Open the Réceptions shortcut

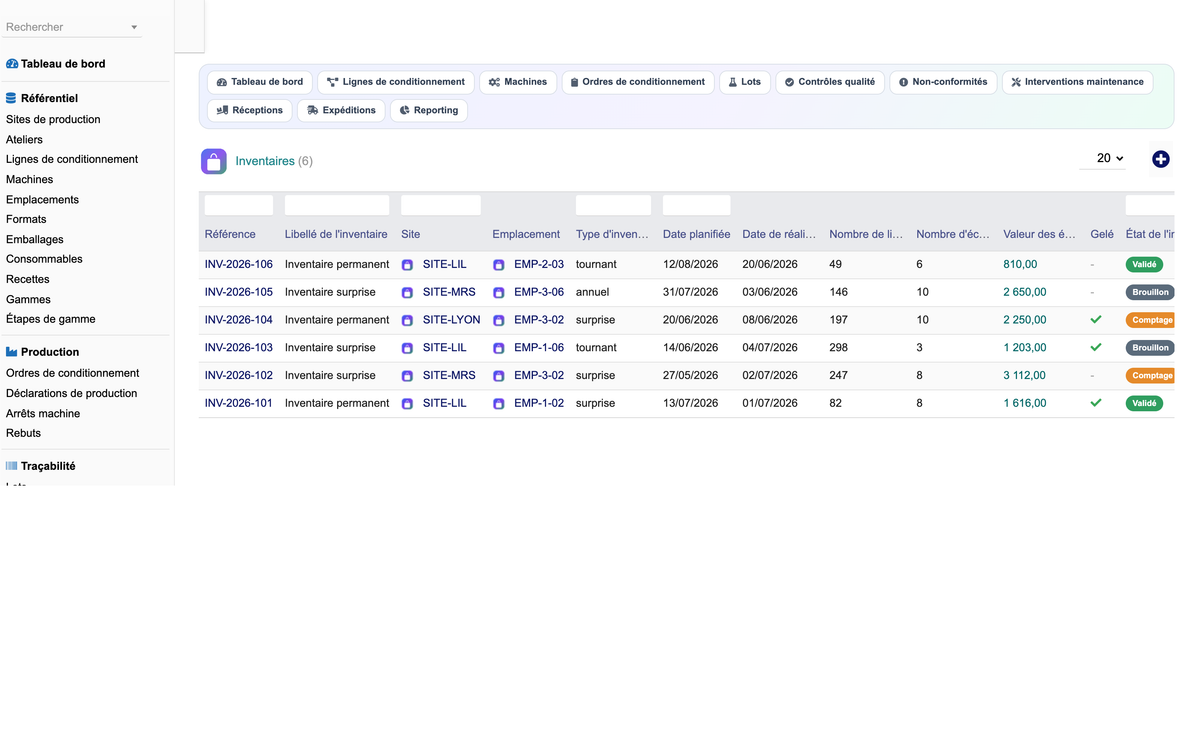pos(250,110)
